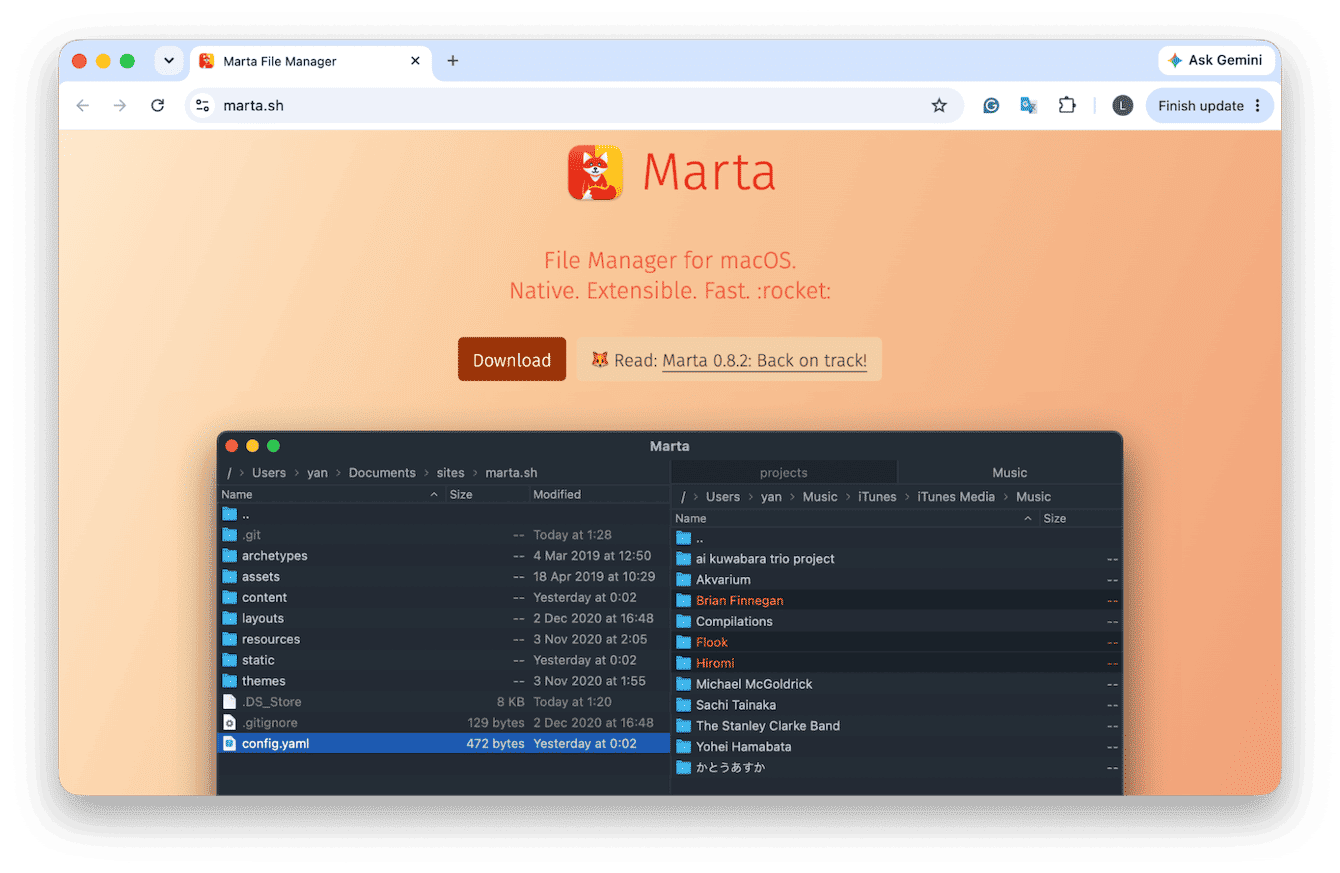The height and width of the screenshot is (873, 1340).
Task: Click the Flook folder name
Action: tap(712, 642)
